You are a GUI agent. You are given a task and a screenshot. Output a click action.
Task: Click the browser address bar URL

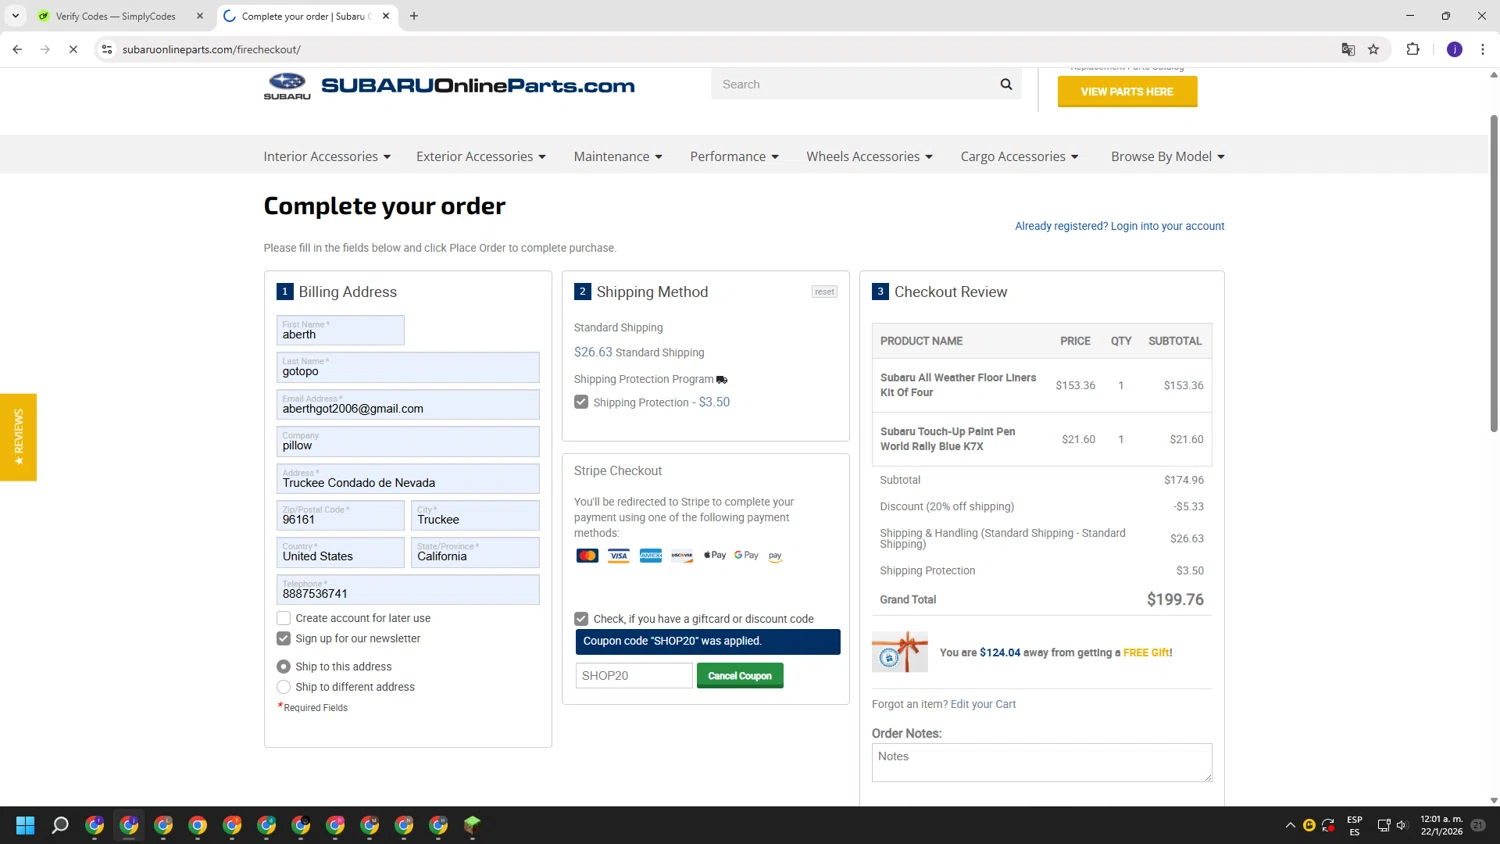[x=212, y=49]
